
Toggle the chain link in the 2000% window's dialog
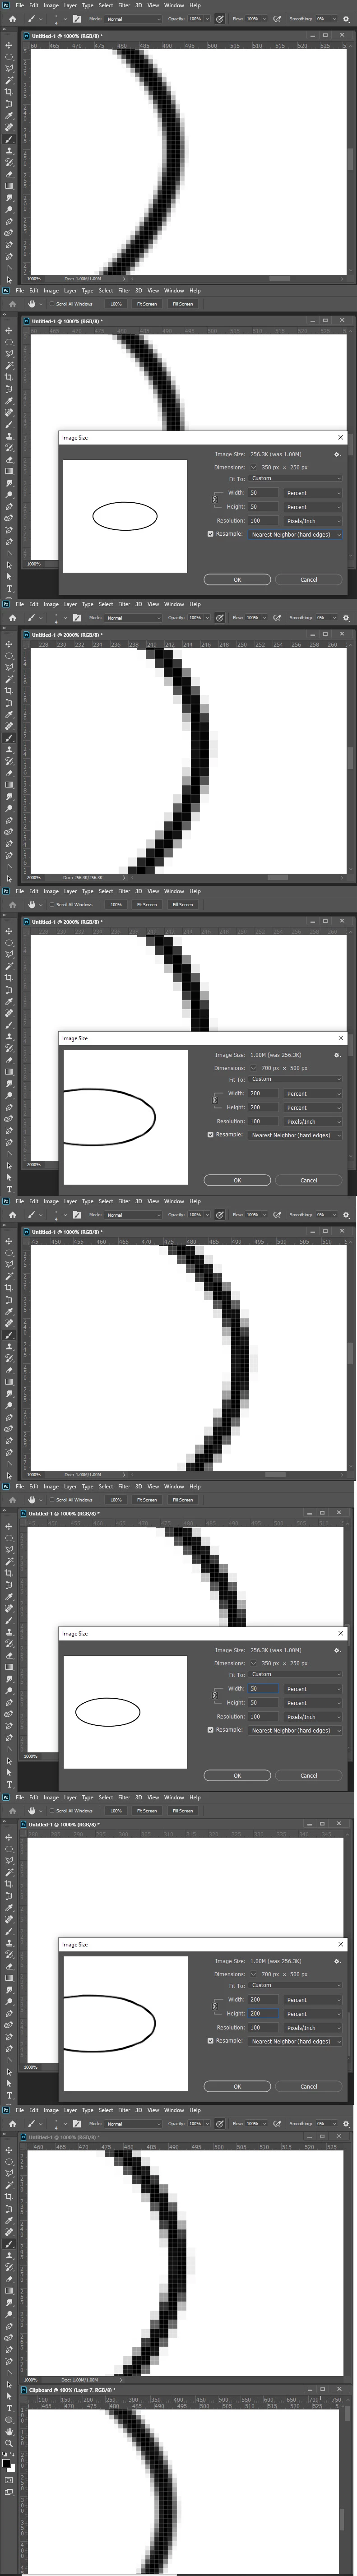coord(214,1100)
